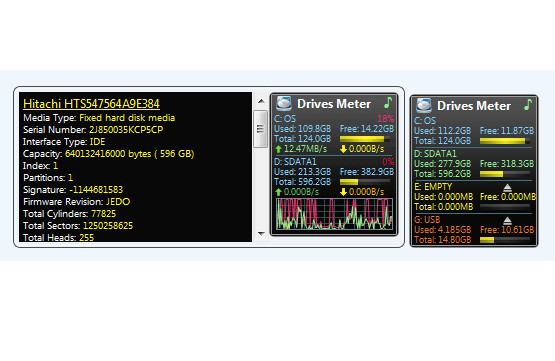The height and width of the screenshot is (361, 555).
Task: Click the Media Type line
Action: 99,118
